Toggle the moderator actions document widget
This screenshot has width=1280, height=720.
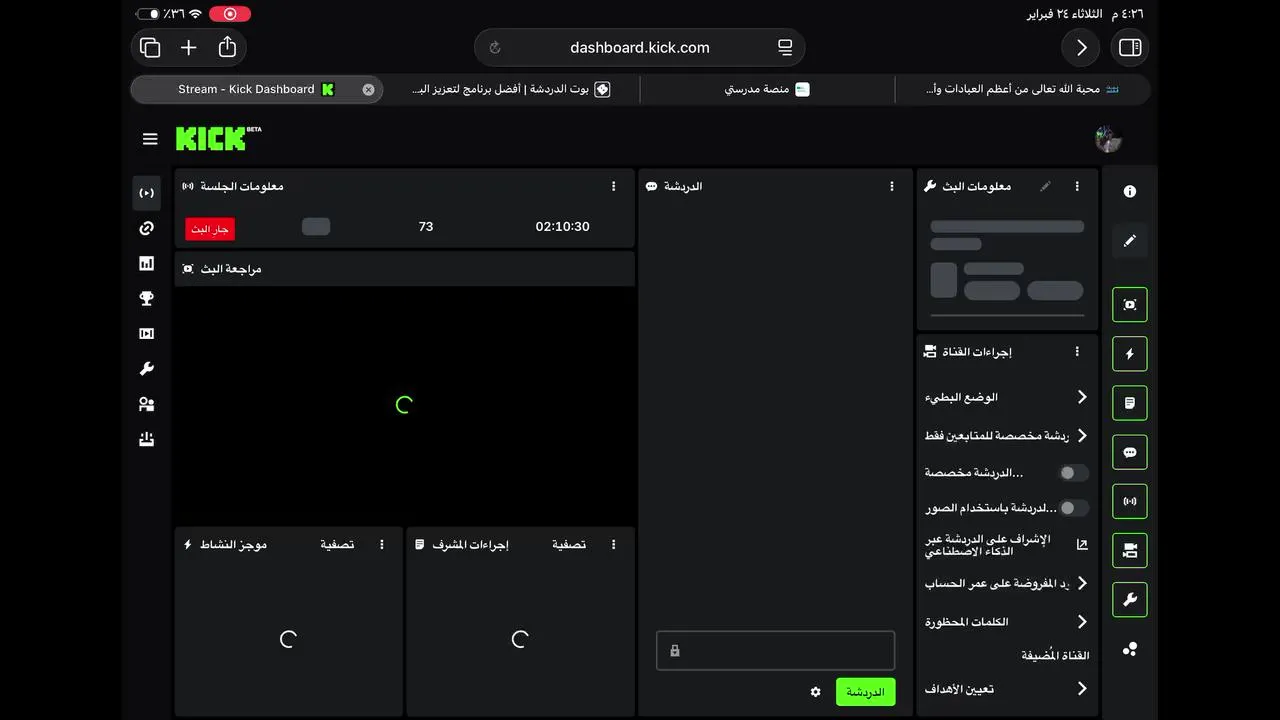click(1130, 403)
